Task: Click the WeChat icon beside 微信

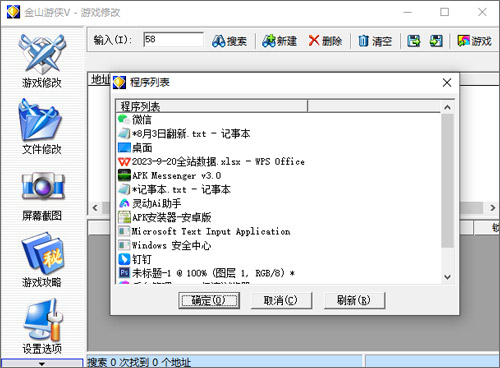Action: coord(124,119)
